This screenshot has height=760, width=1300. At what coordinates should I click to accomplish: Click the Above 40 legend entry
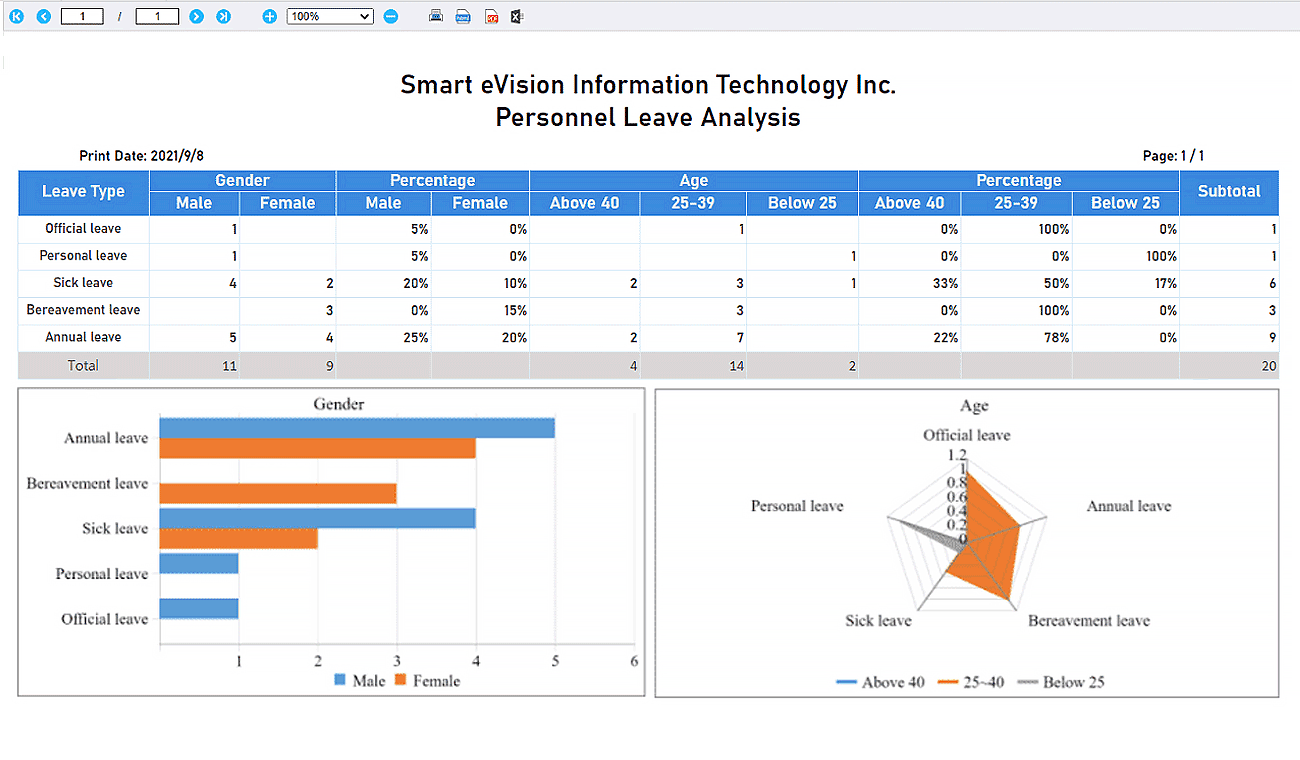point(880,682)
